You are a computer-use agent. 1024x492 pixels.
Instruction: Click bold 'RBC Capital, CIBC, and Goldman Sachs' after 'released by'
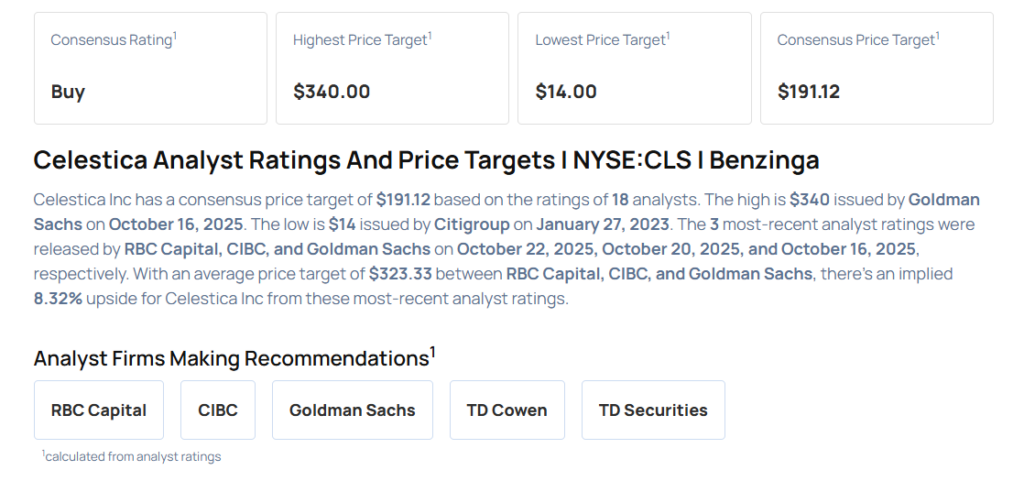pyautogui.click(x=277, y=249)
